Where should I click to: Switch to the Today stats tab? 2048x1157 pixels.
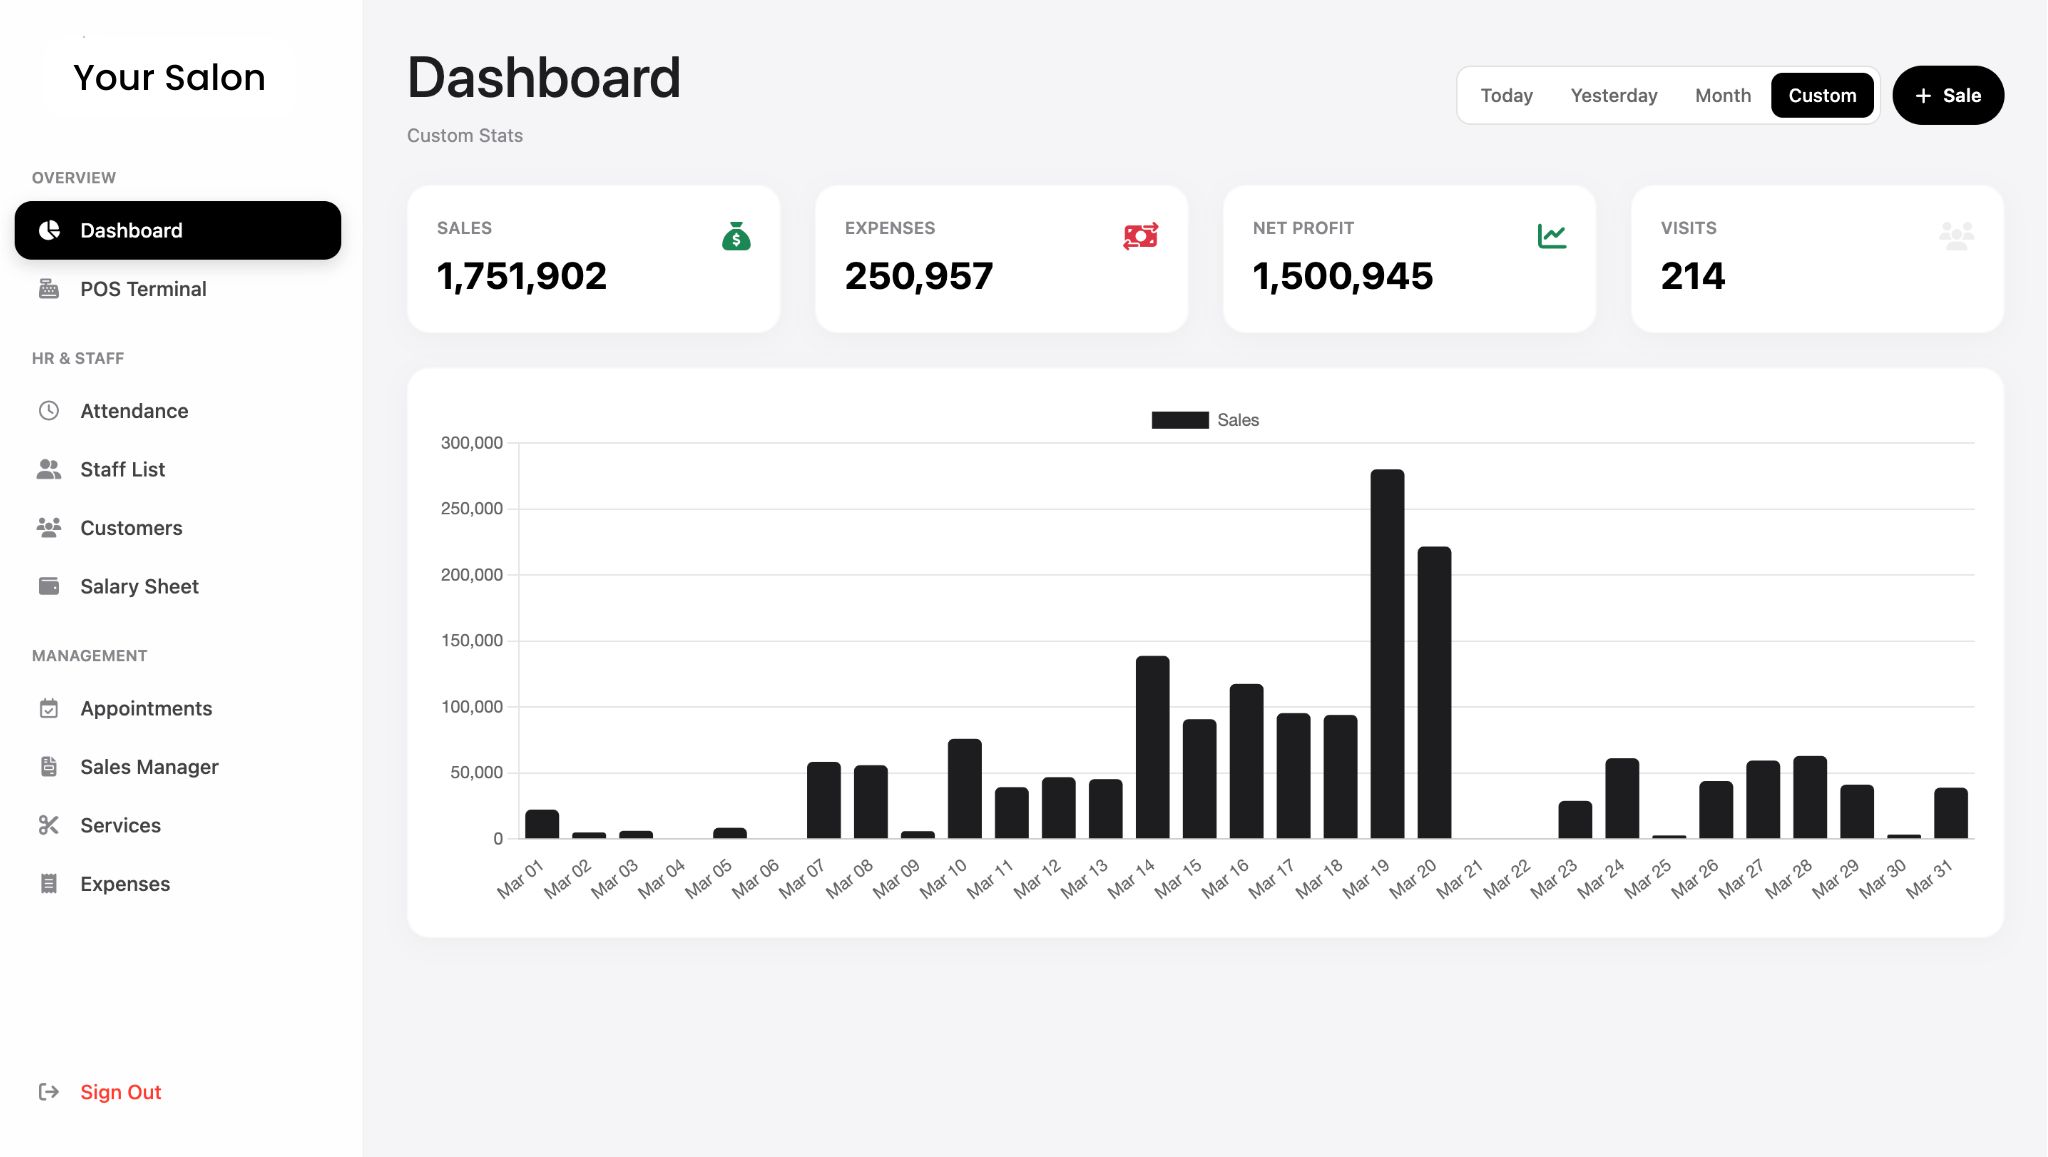pyautogui.click(x=1506, y=95)
